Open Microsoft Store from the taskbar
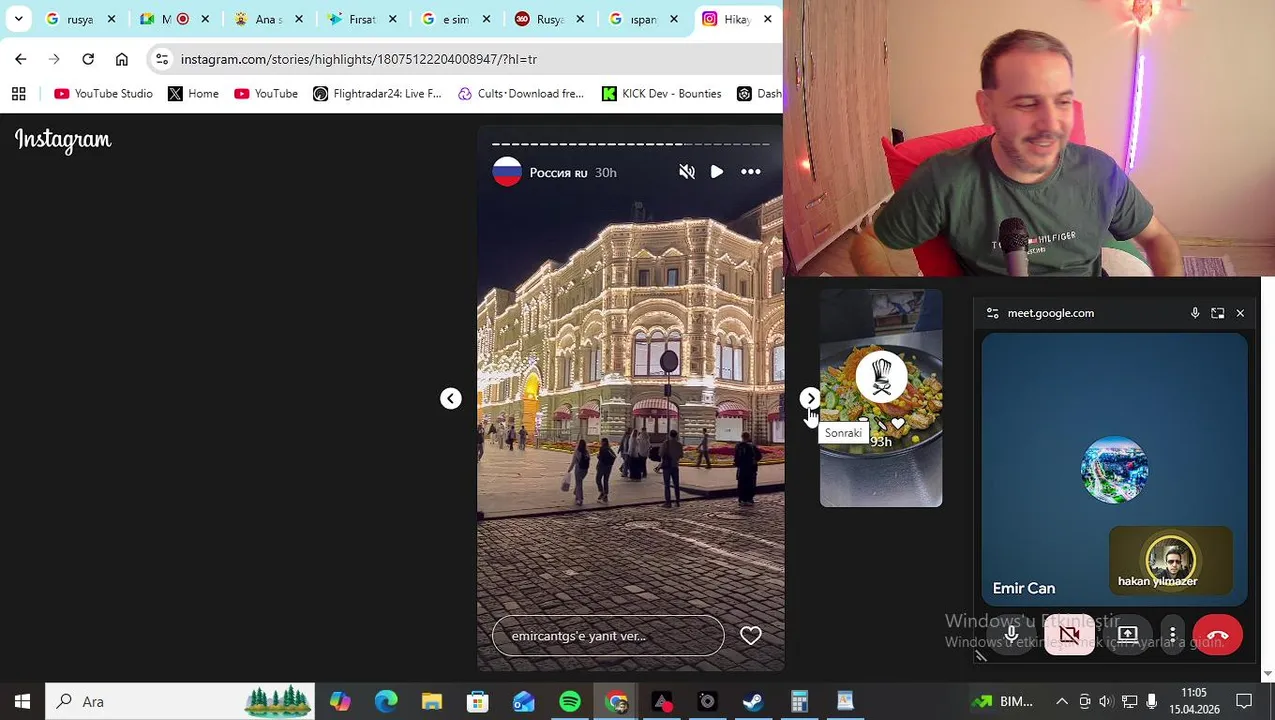Screen dimensions: 1275x720 click(x=478, y=701)
